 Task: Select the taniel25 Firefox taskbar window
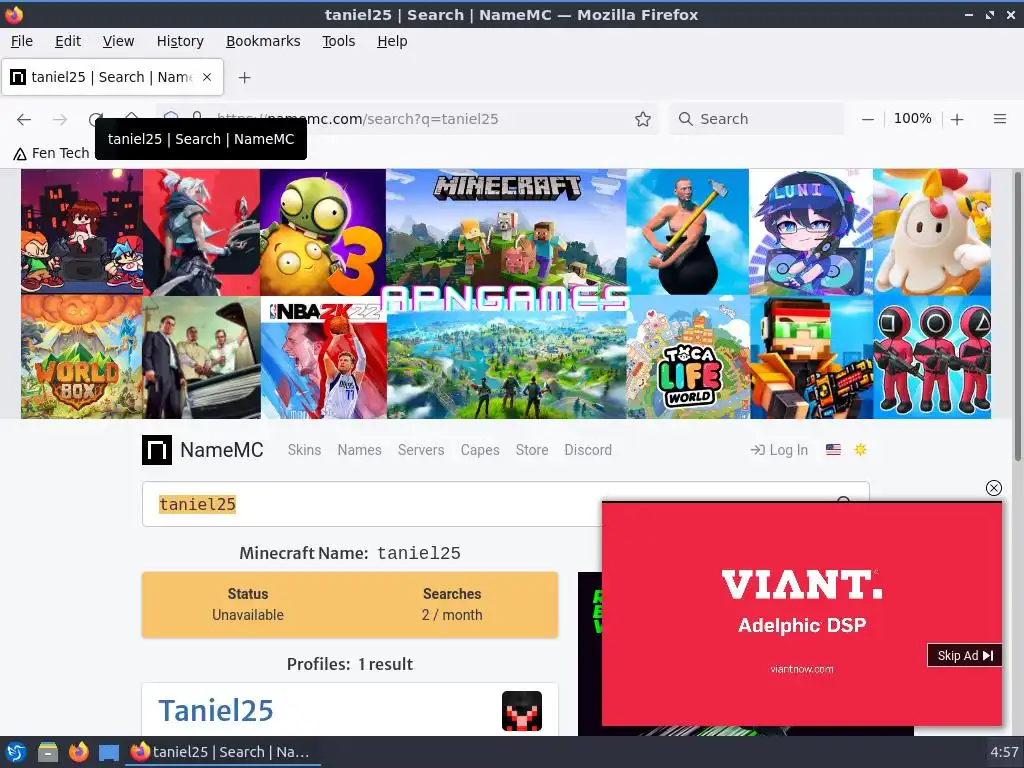pos(223,752)
